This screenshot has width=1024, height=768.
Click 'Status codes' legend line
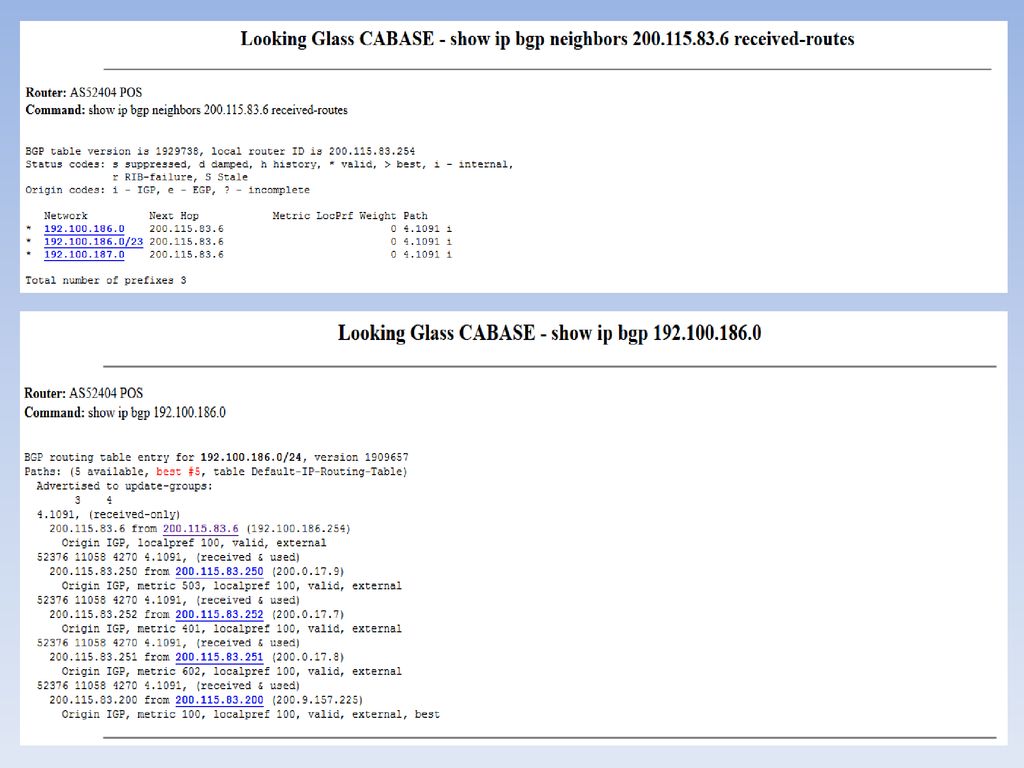point(269,165)
